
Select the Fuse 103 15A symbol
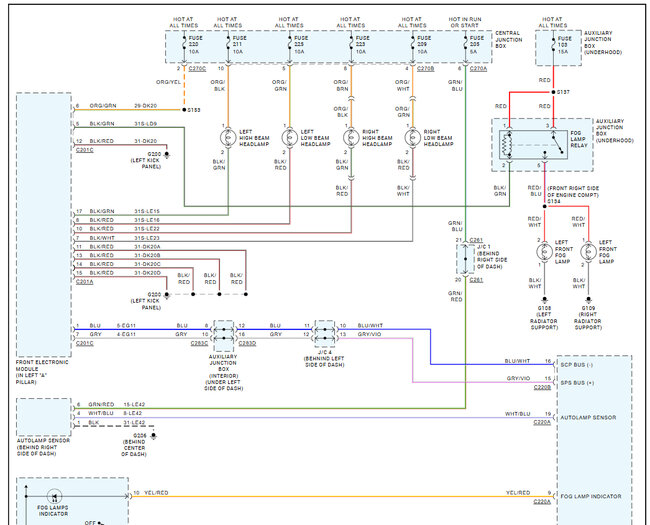[x=553, y=45]
